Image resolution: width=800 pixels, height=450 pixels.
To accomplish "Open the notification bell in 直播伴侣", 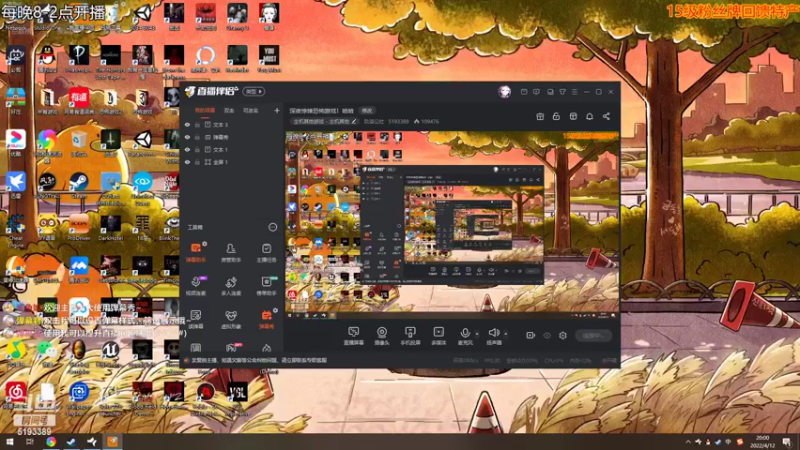I will click(x=589, y=116).
